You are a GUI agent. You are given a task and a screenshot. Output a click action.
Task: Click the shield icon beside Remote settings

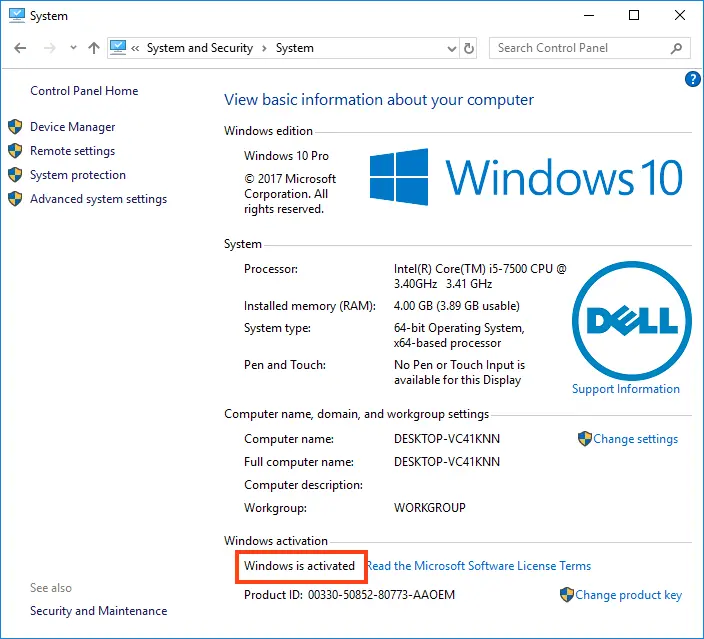pyautogui.click(x=15, y=151)
